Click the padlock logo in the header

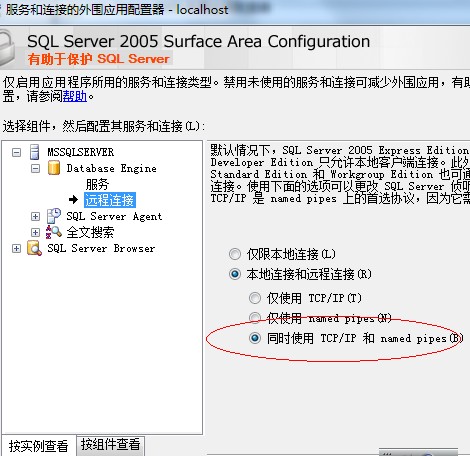point(7,48)
